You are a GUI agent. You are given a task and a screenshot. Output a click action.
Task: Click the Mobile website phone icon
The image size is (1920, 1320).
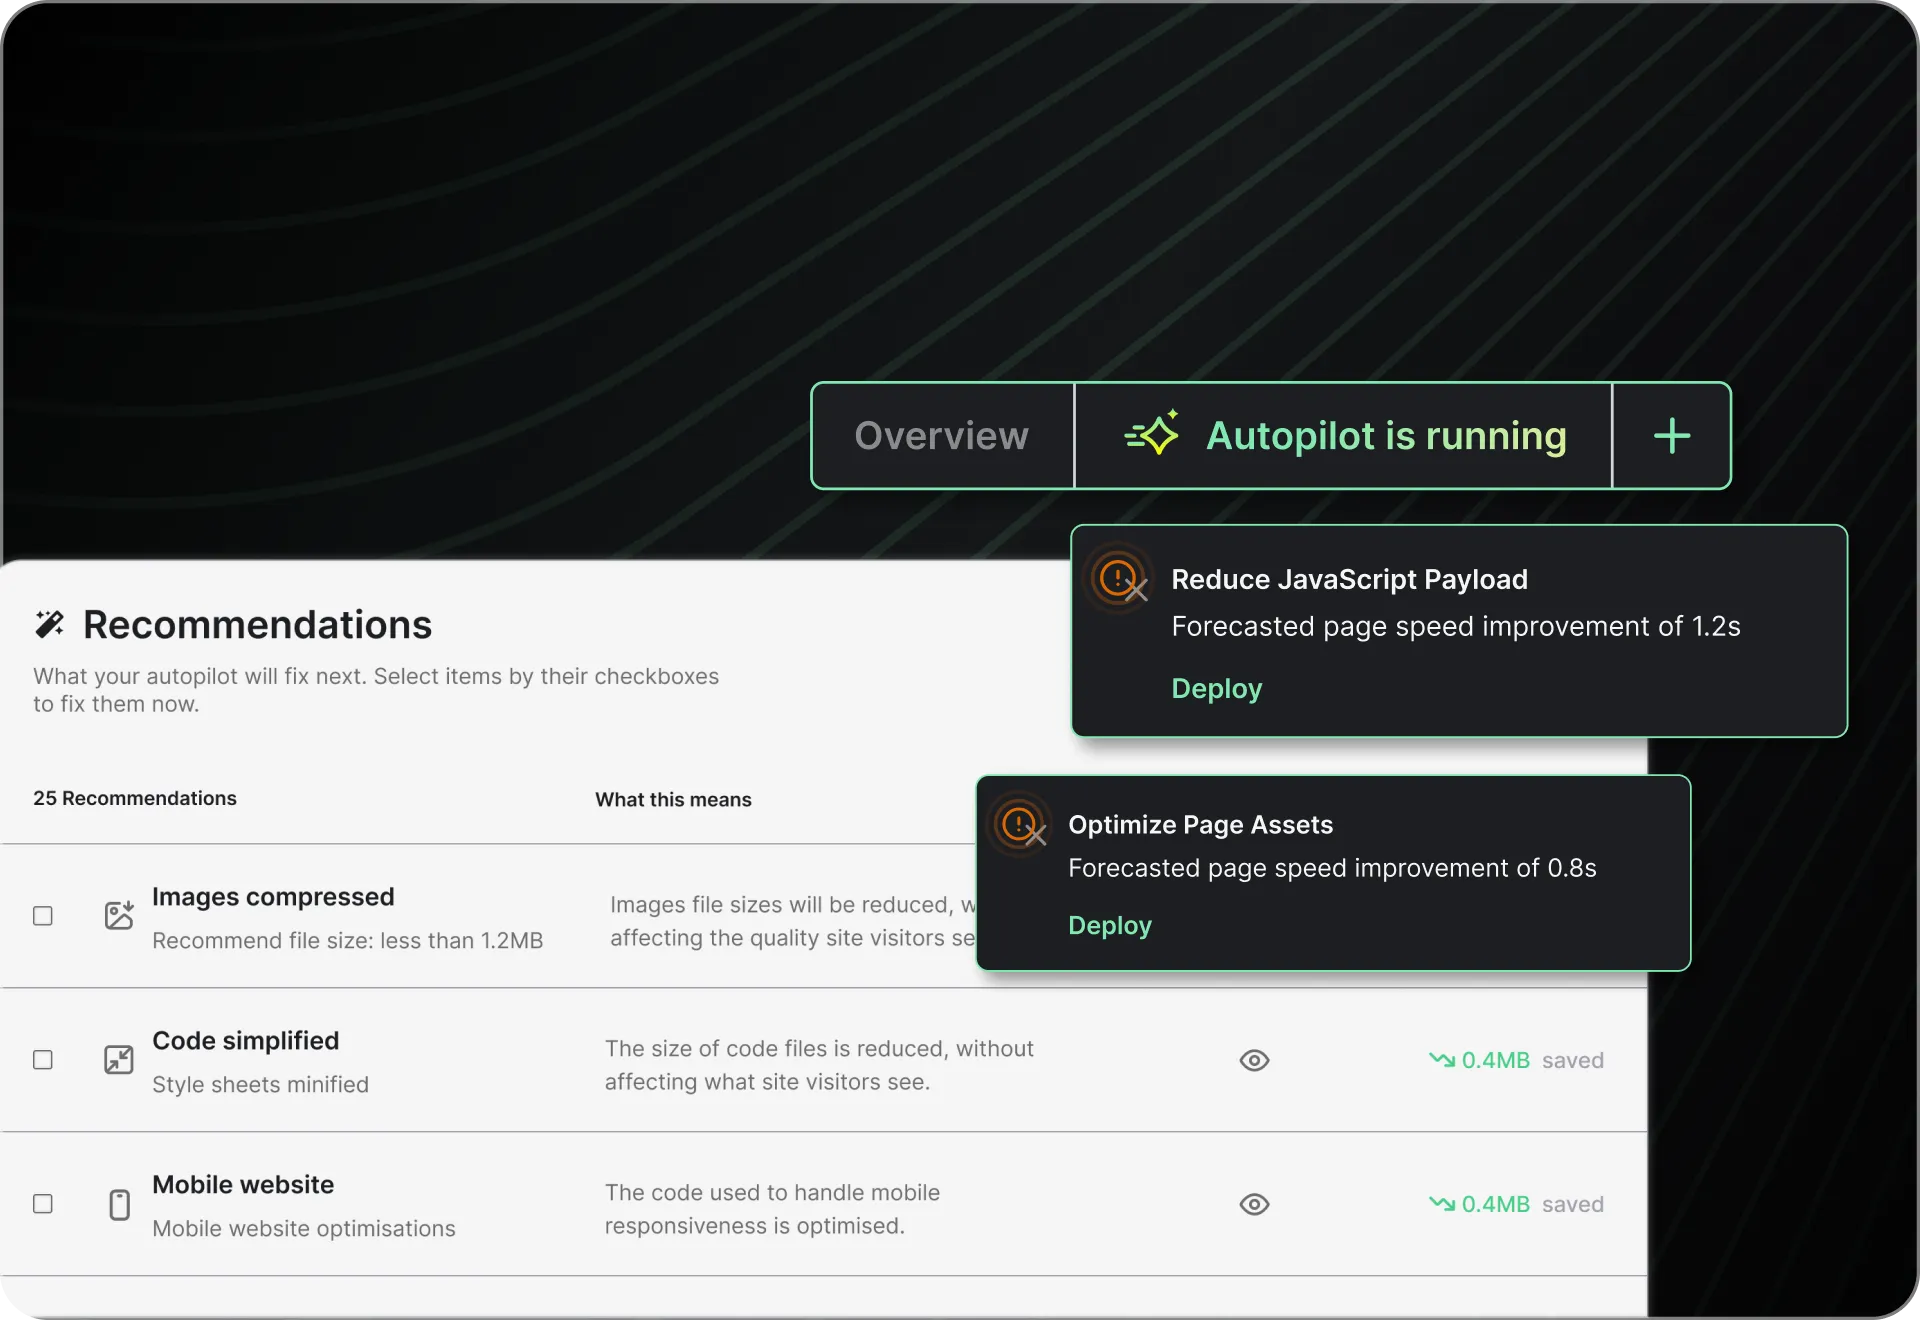(119, 1204)
